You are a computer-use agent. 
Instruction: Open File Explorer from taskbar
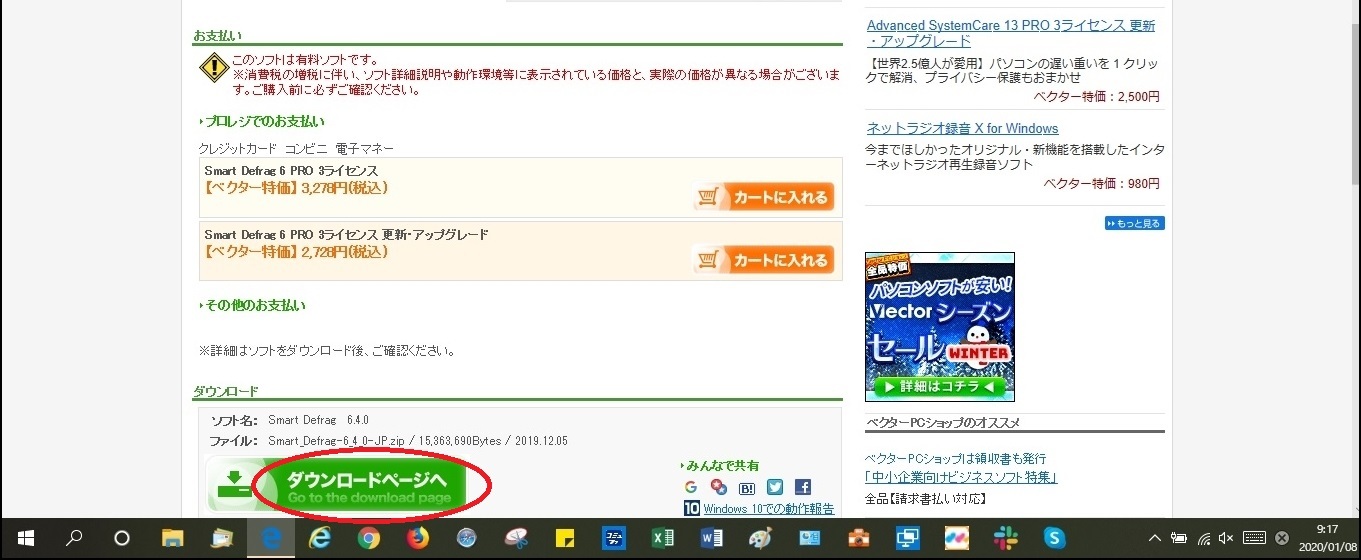(x=173, y=538)
